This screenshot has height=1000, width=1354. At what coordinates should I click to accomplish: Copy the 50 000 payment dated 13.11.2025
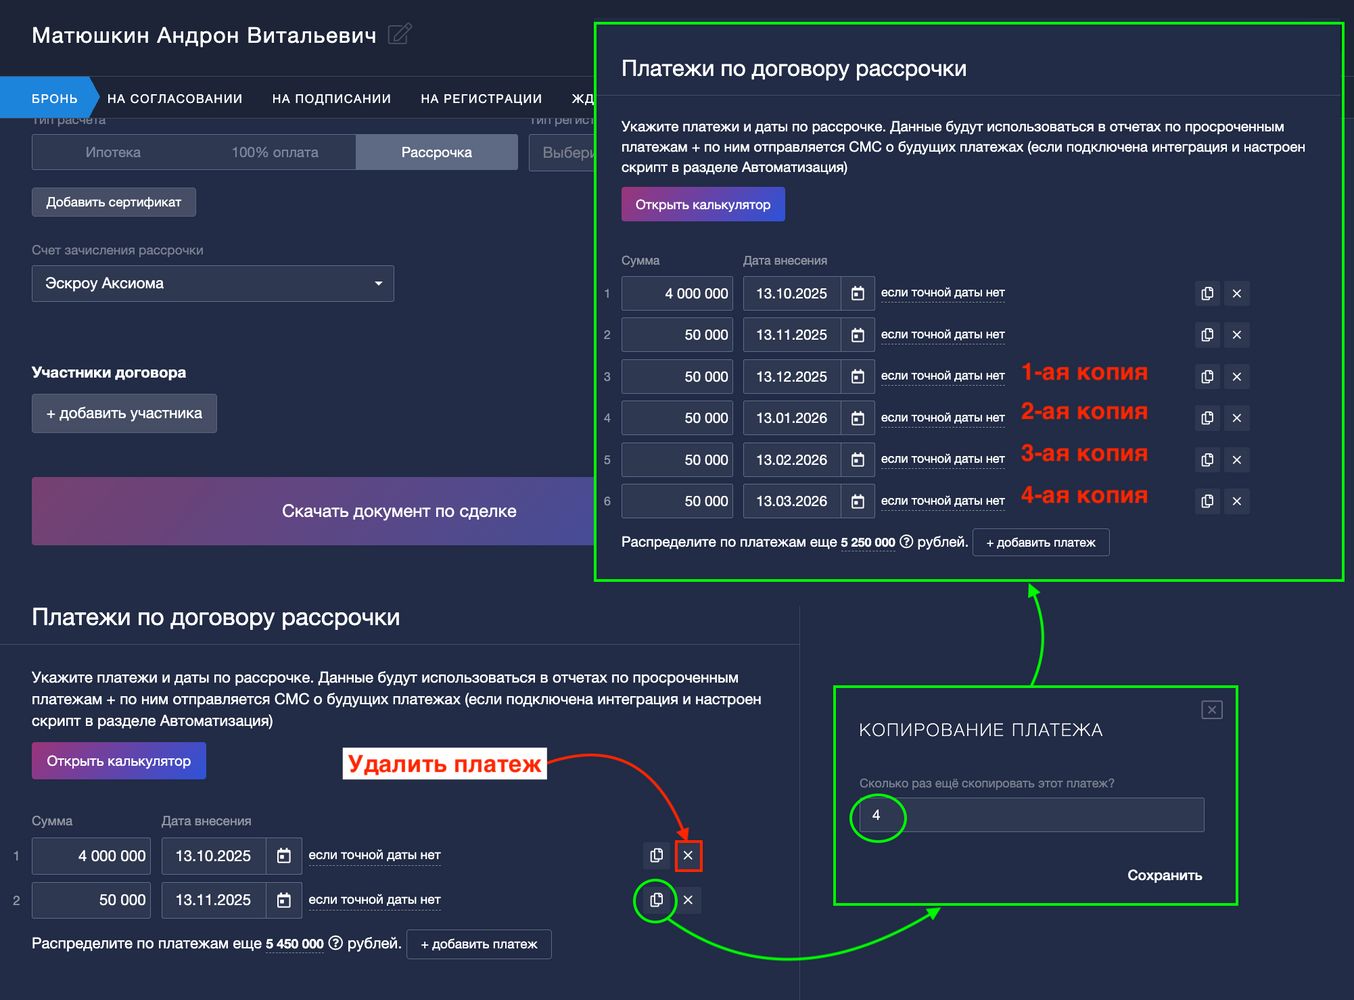coord(656,900)
